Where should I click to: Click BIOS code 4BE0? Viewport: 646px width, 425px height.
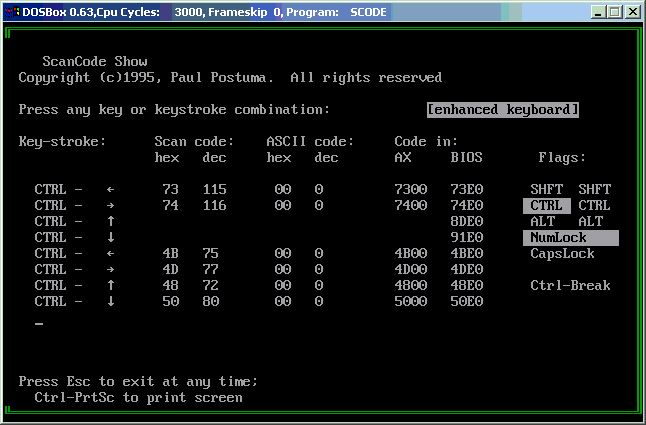(x=466, y=254)
